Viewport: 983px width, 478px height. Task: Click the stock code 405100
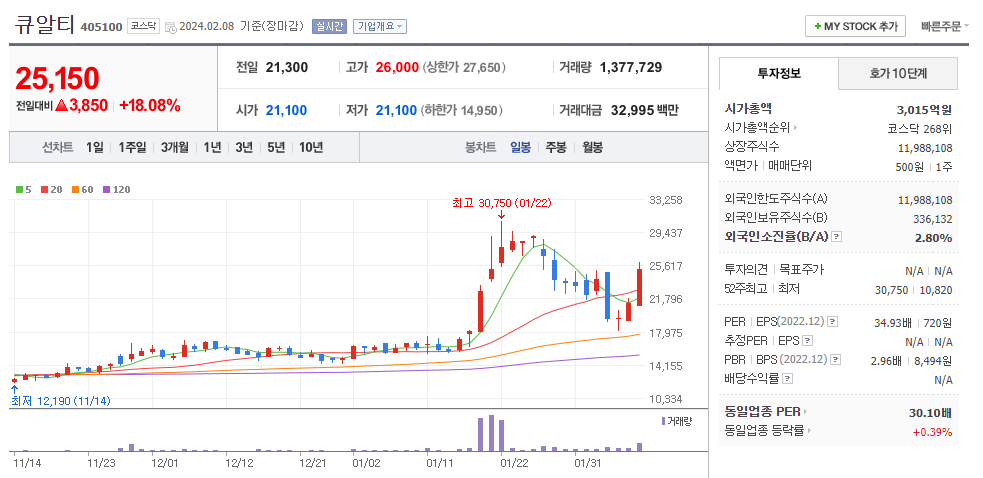click(x=102, y=27)
